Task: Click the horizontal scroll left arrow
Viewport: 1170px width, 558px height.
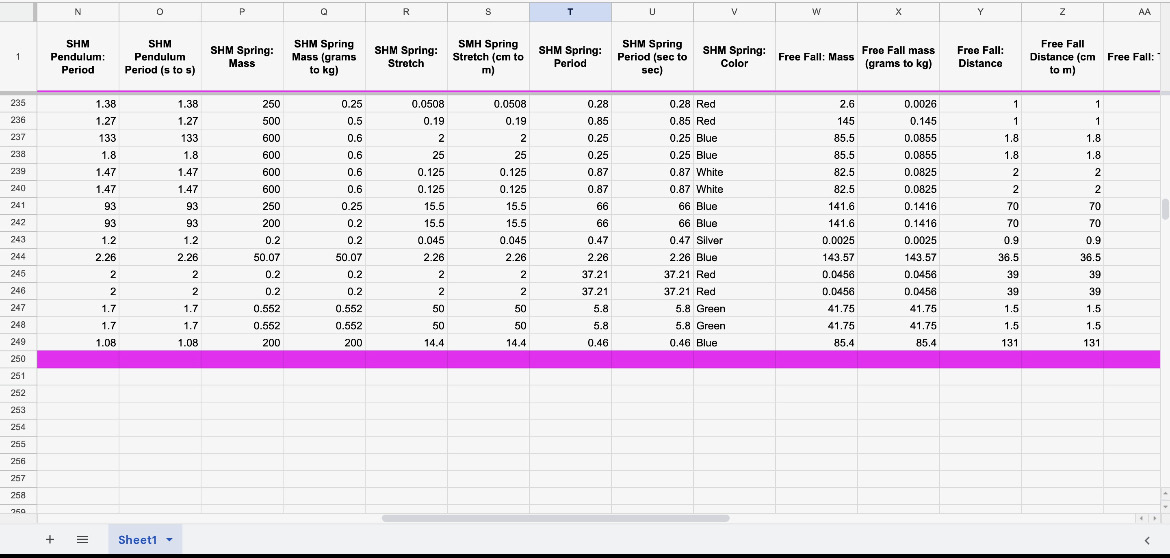Action: point(1141,518)
